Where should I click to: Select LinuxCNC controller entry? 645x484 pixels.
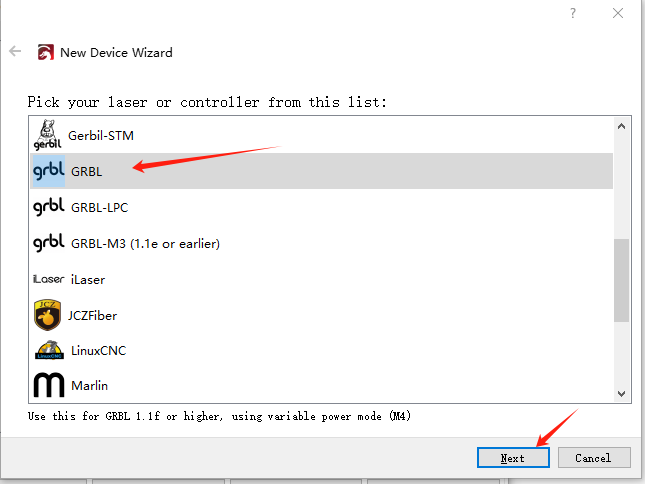click(x=321, y=350)
